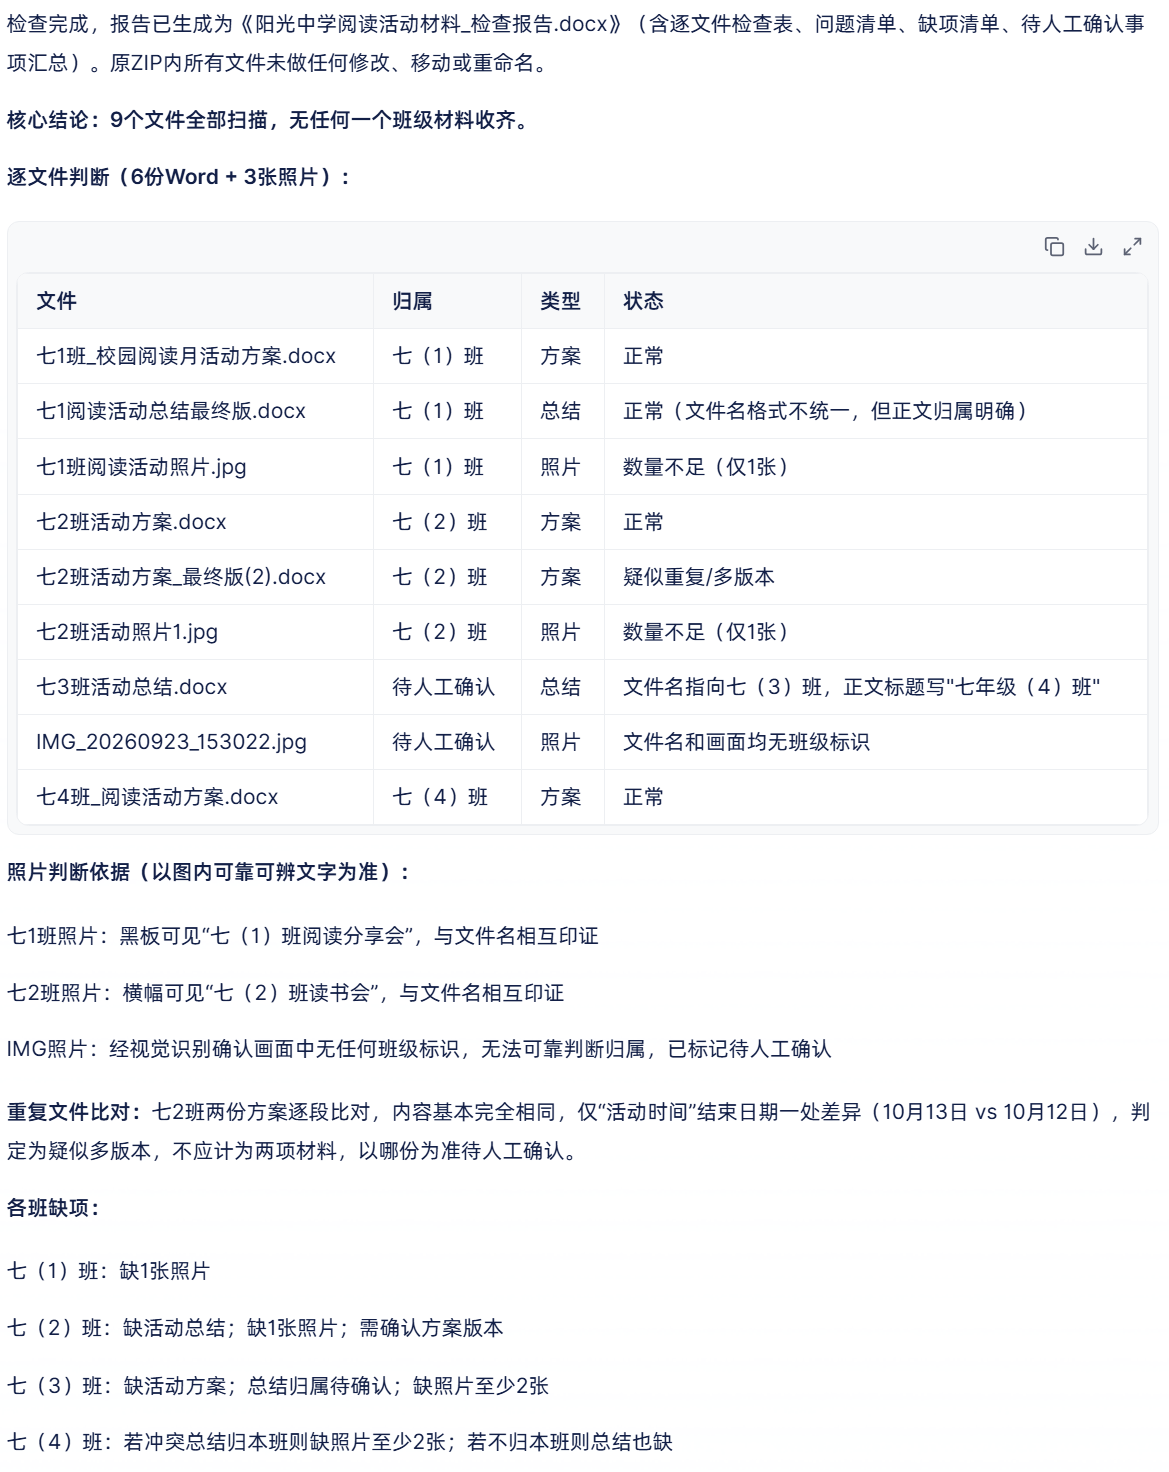
Task: Click line 七1班照片 黑板可见
Action: point(302,936)
